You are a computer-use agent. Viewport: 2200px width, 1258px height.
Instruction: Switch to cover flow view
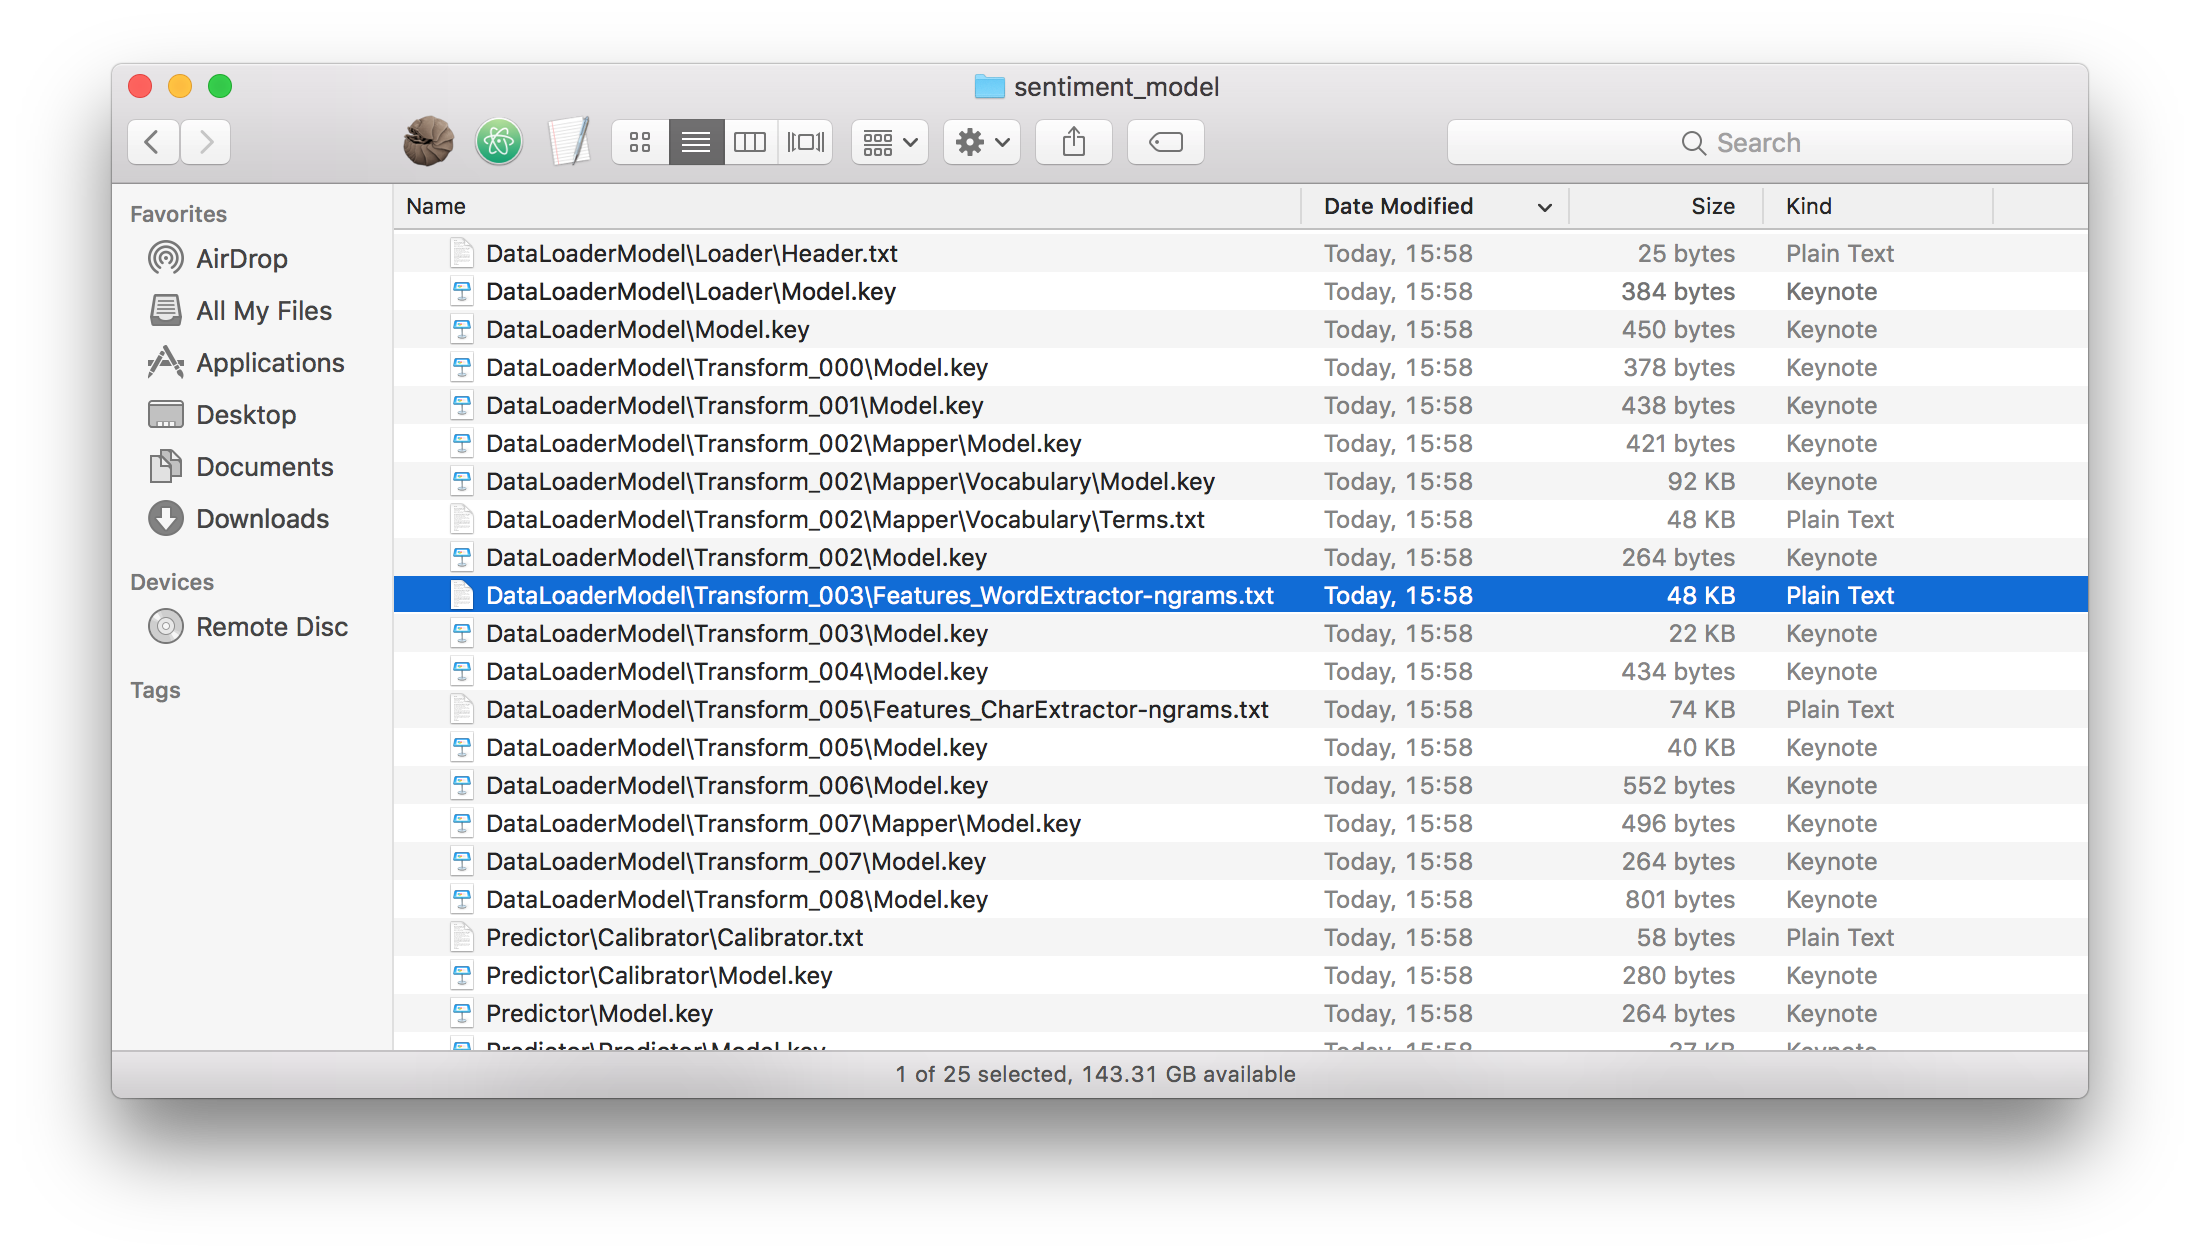coord(805,141)
